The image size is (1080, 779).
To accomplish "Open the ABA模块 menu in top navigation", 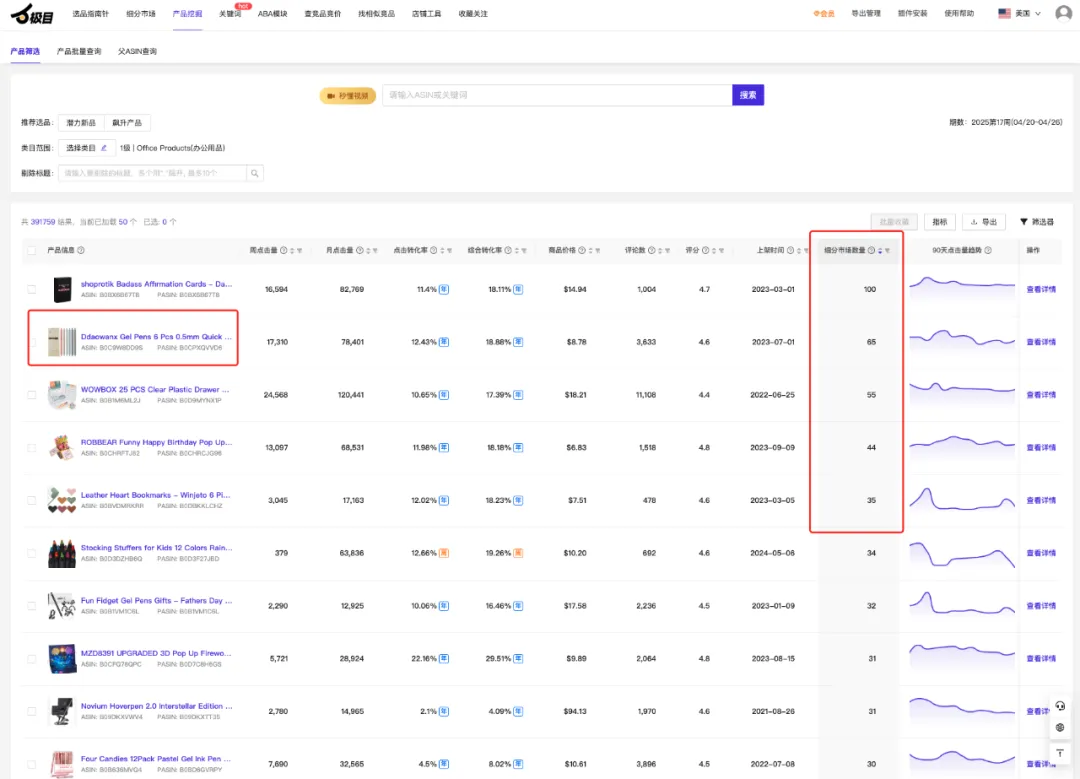I will click(x=272, y=13).
